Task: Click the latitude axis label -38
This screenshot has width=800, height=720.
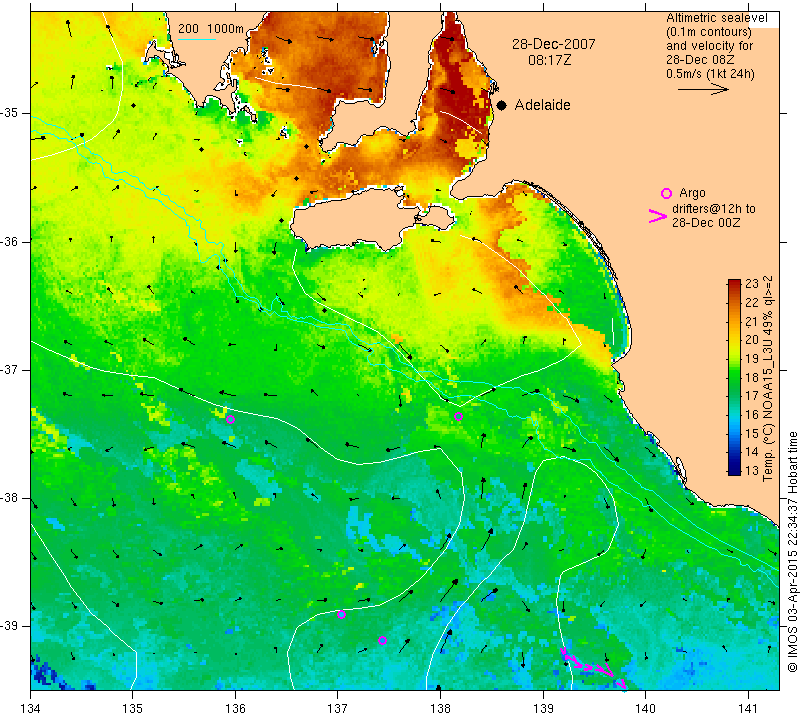Action: [10, 498]
